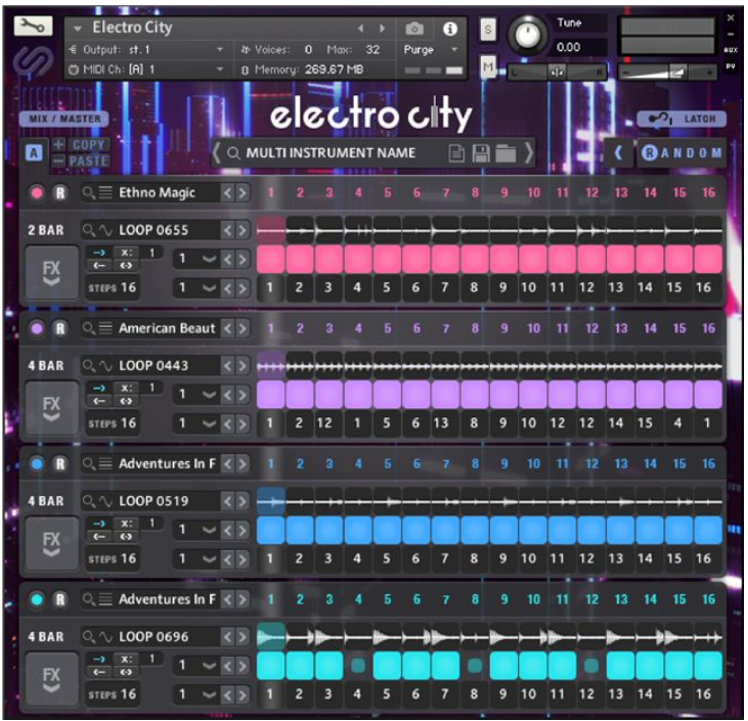Click next arrow for LOOP 0443
This screenshot has height=721, width=748.
(243, 366)
